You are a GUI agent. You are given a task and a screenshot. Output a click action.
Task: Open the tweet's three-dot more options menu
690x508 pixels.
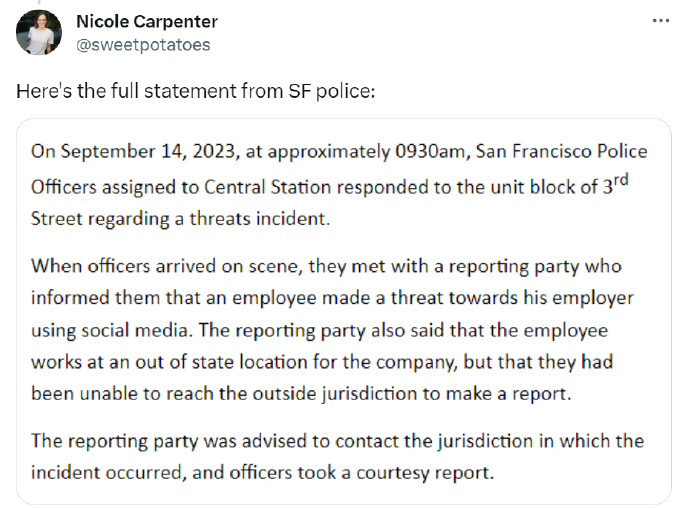pos(661,21)
